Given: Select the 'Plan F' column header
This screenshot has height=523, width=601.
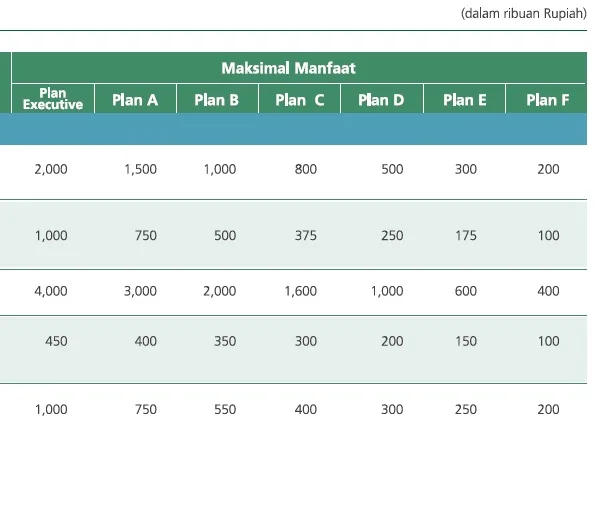Looking at the screenshot, I should tap(547, 100).
